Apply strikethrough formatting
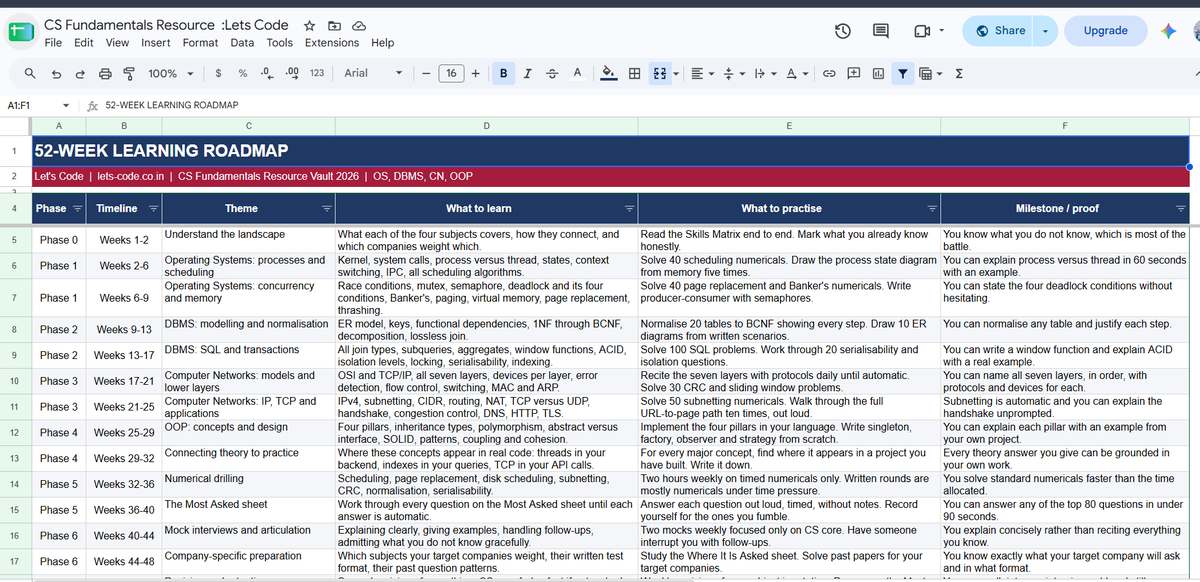 [x=552, y=73]
